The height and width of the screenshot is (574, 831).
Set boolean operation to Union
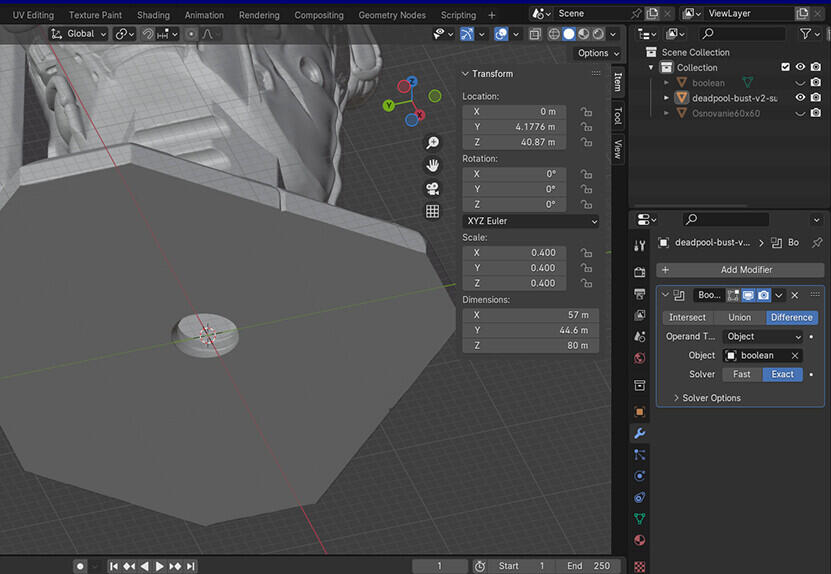tap(739, 317)
